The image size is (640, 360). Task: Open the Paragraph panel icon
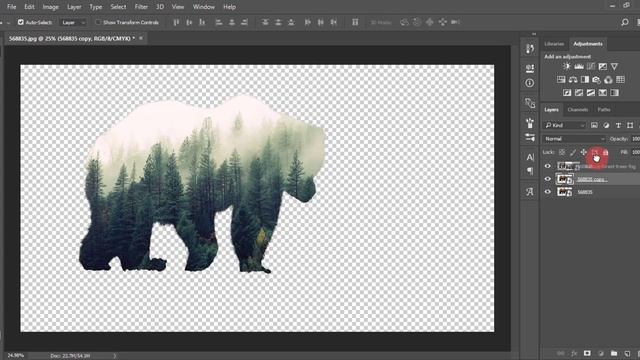[530, 170]
